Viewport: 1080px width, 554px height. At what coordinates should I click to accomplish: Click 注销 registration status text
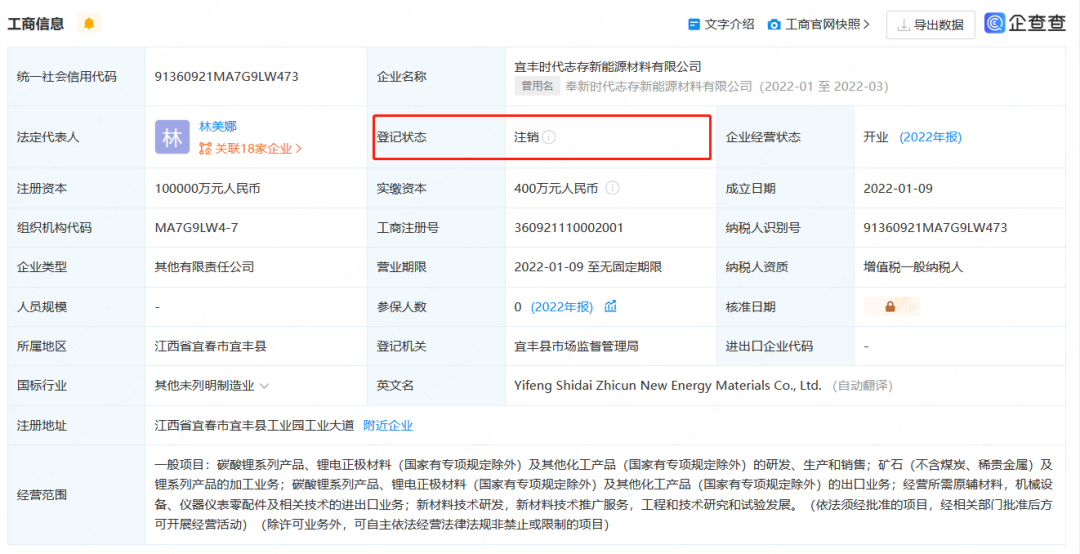point(526,137)
